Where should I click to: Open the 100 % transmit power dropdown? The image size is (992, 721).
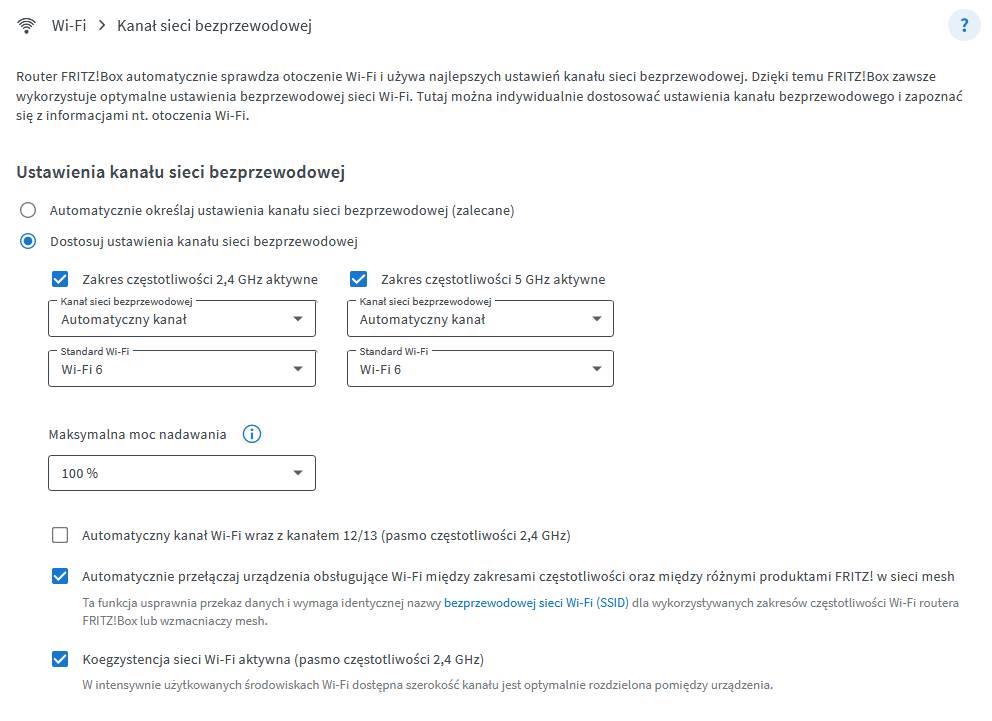[x=182, y=473]
